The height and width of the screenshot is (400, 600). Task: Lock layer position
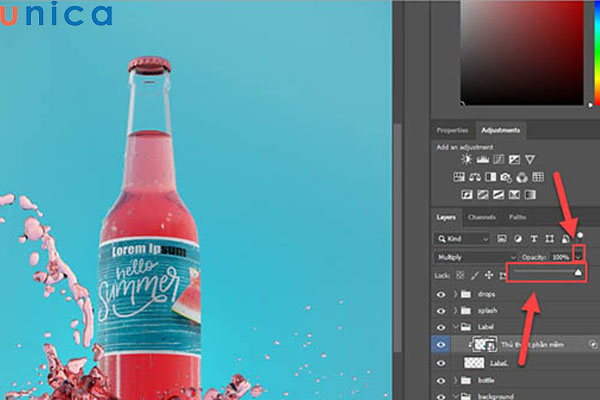click(x=489, y=275)
